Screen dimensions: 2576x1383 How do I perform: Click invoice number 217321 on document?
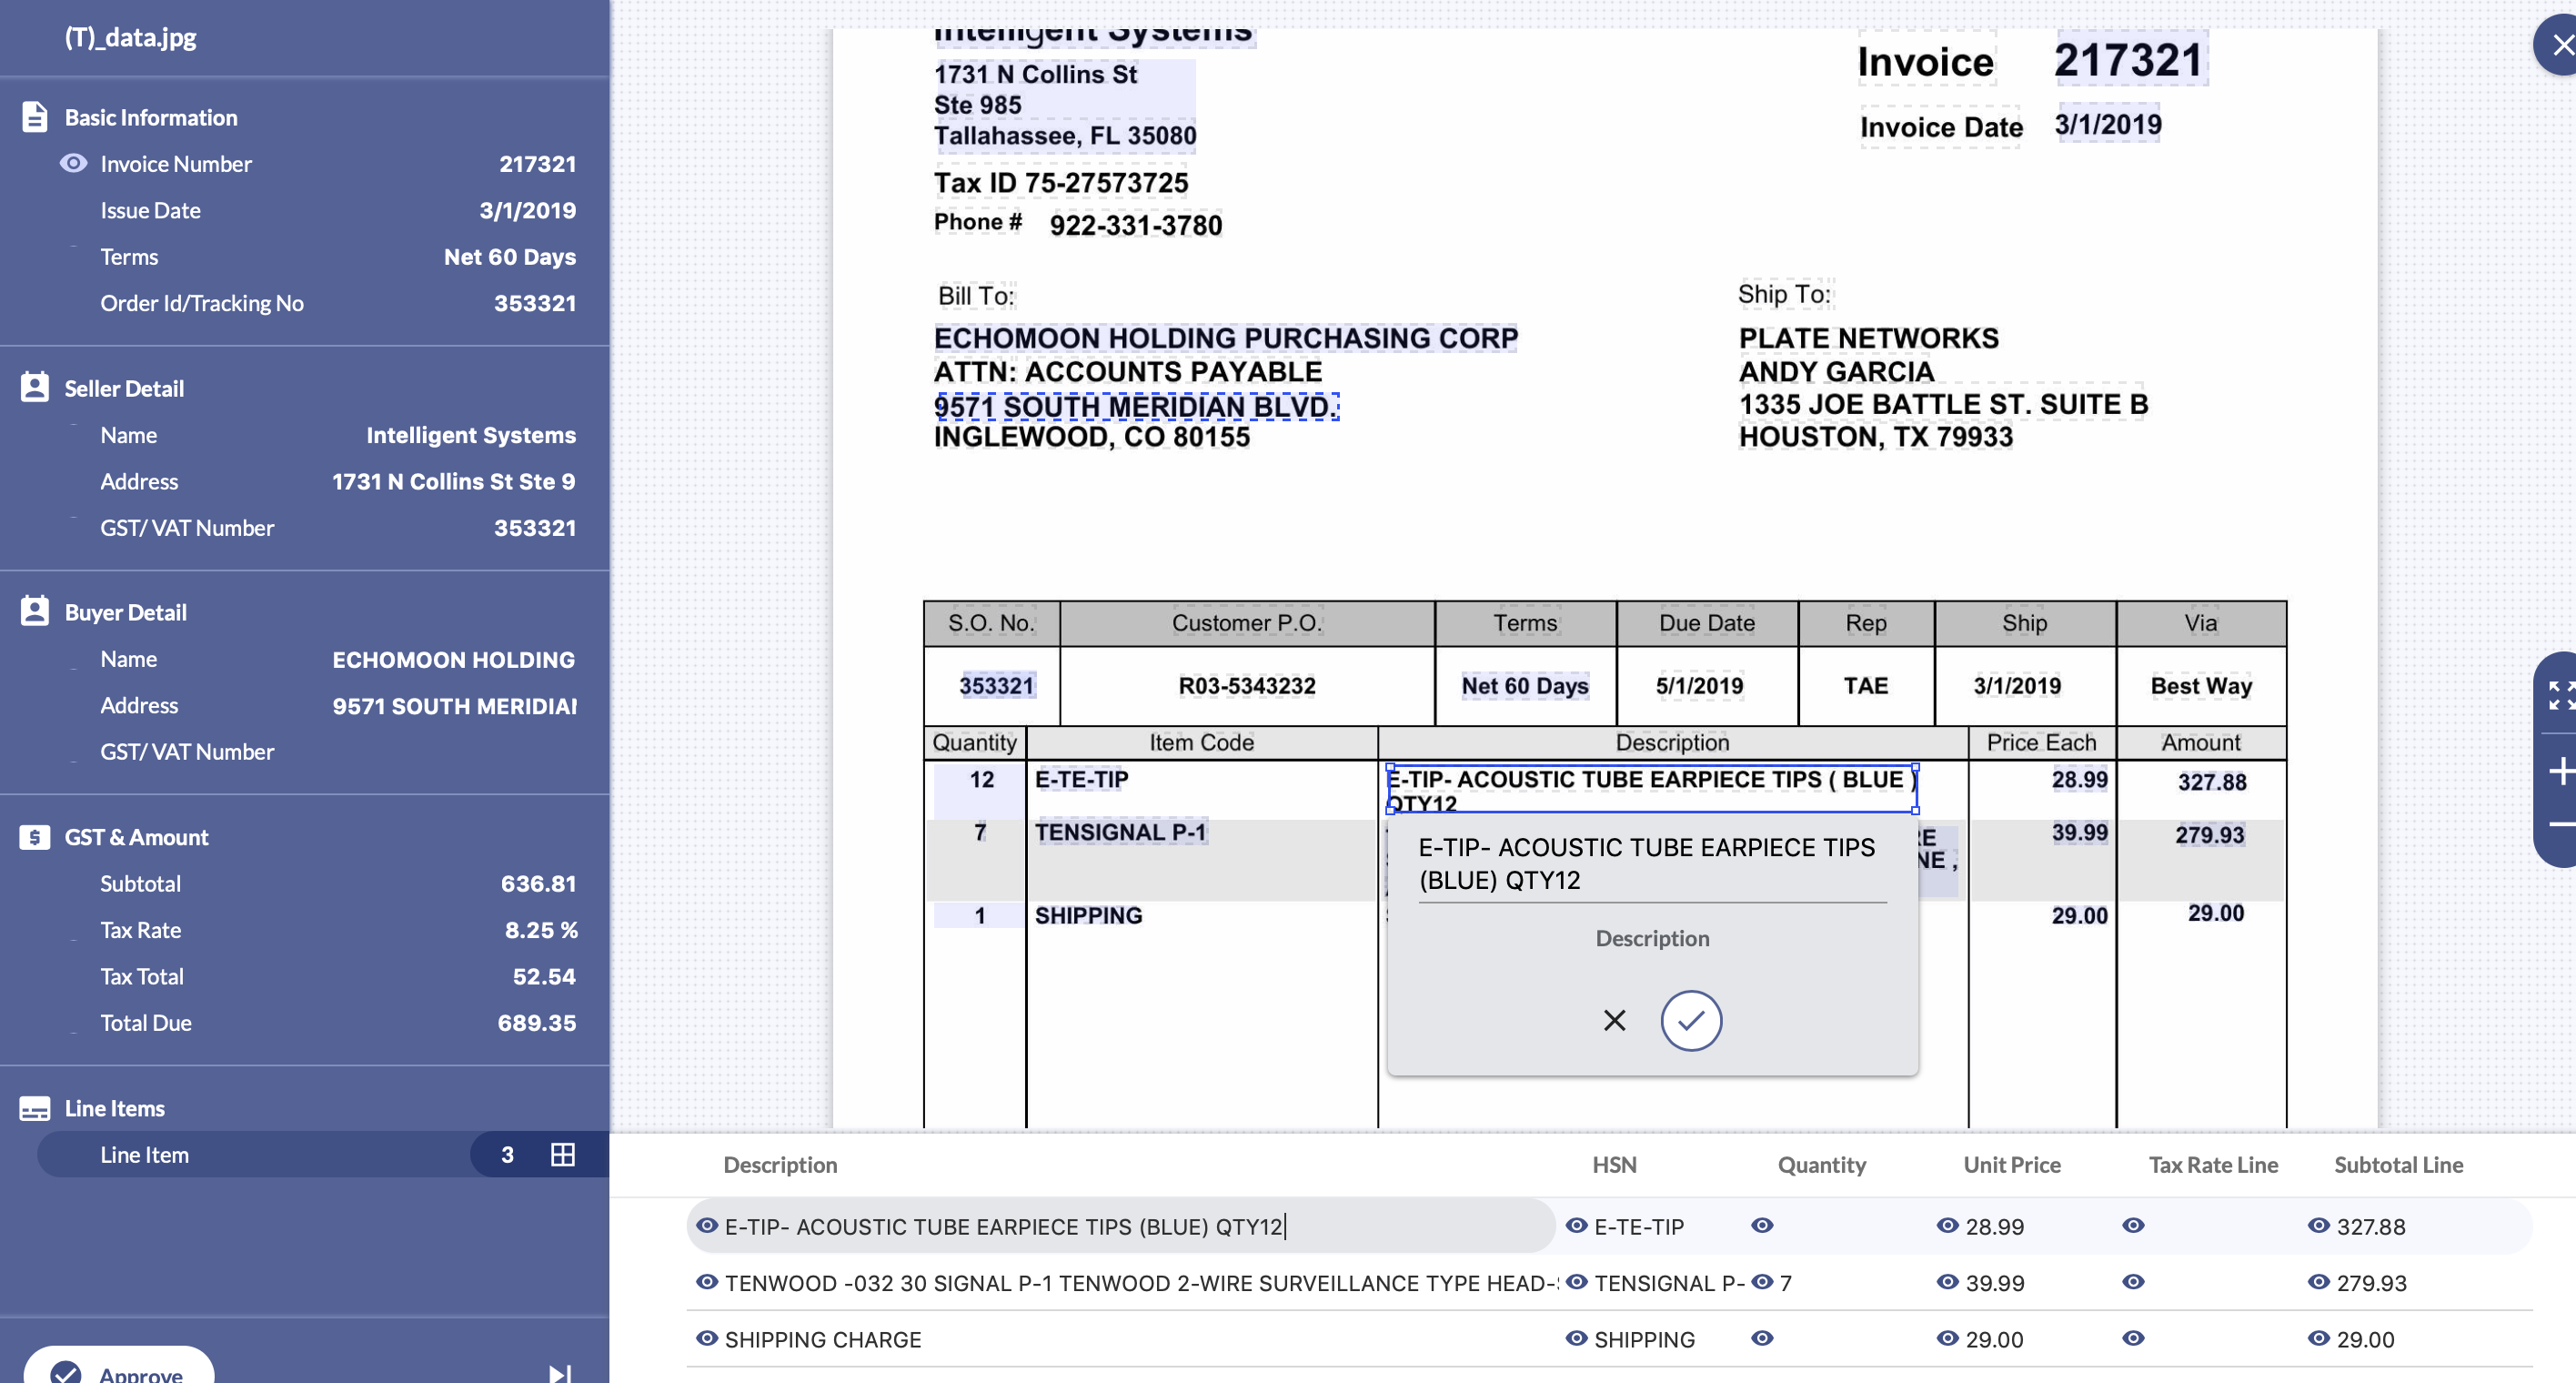pos(2129,60)
